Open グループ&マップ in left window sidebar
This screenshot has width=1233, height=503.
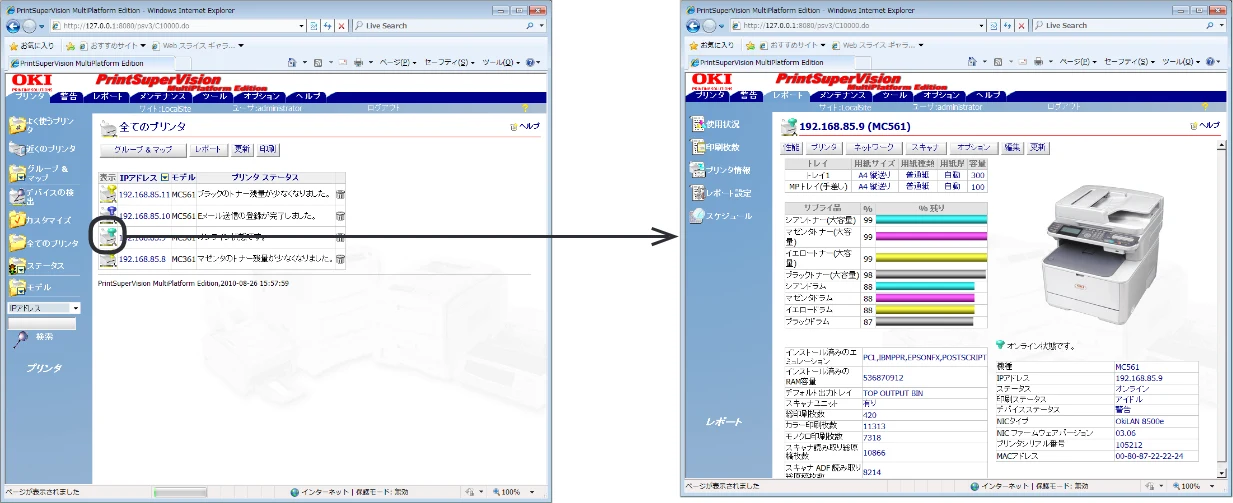coord(41,173)
